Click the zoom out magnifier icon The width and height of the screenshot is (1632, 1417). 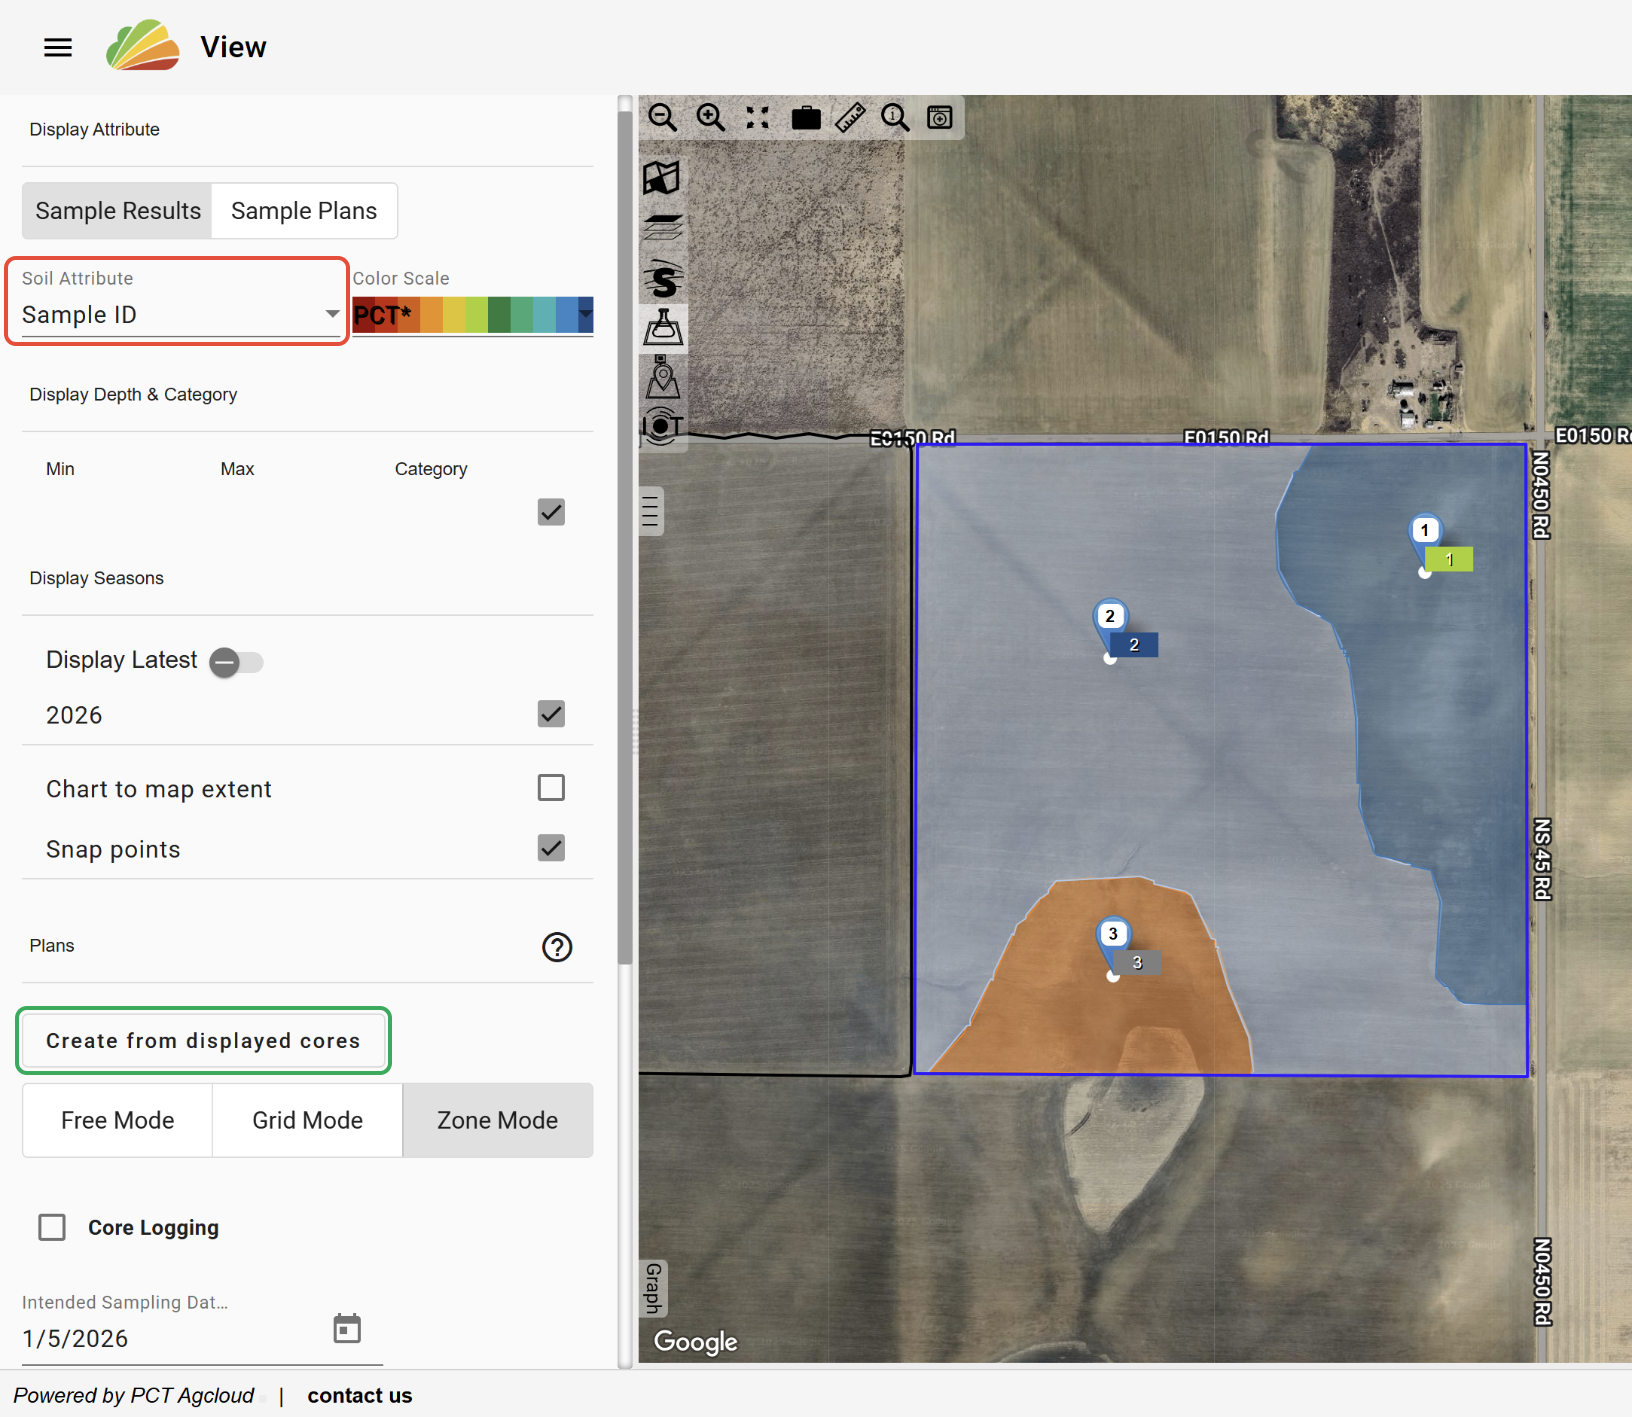662,118
